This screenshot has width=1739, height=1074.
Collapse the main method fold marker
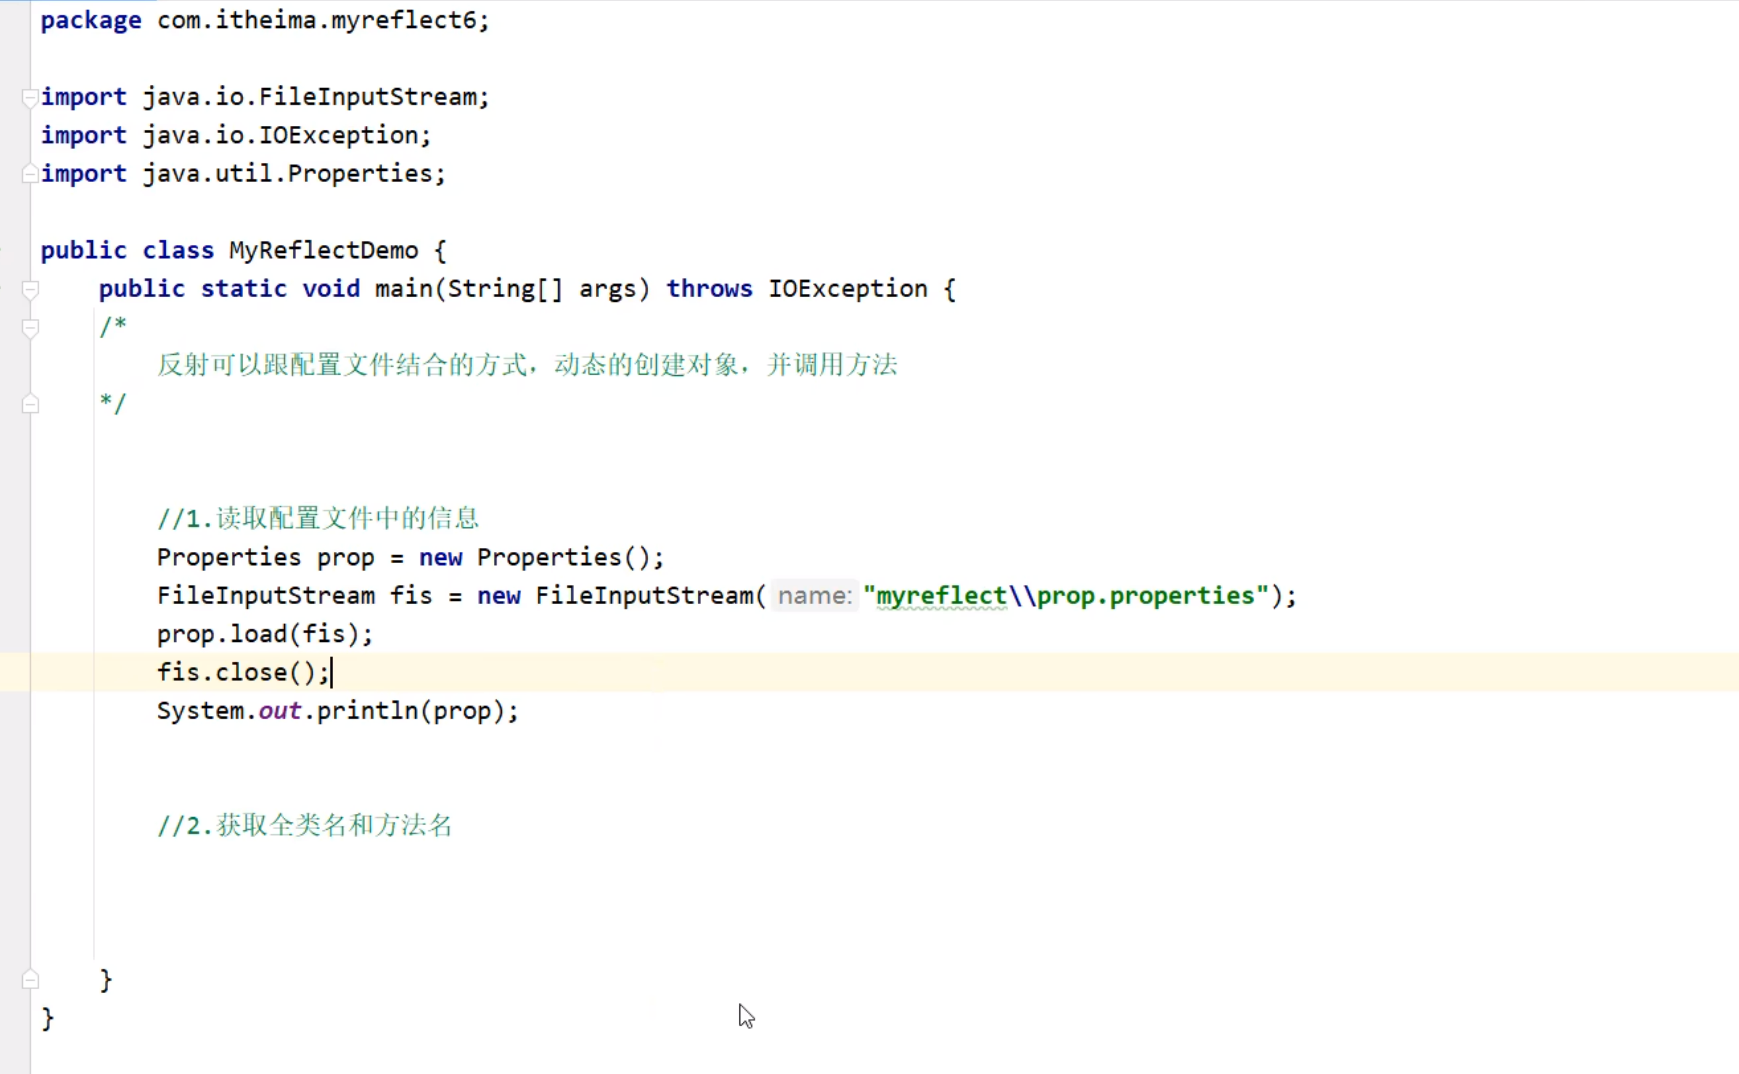(x=29, y=289)
